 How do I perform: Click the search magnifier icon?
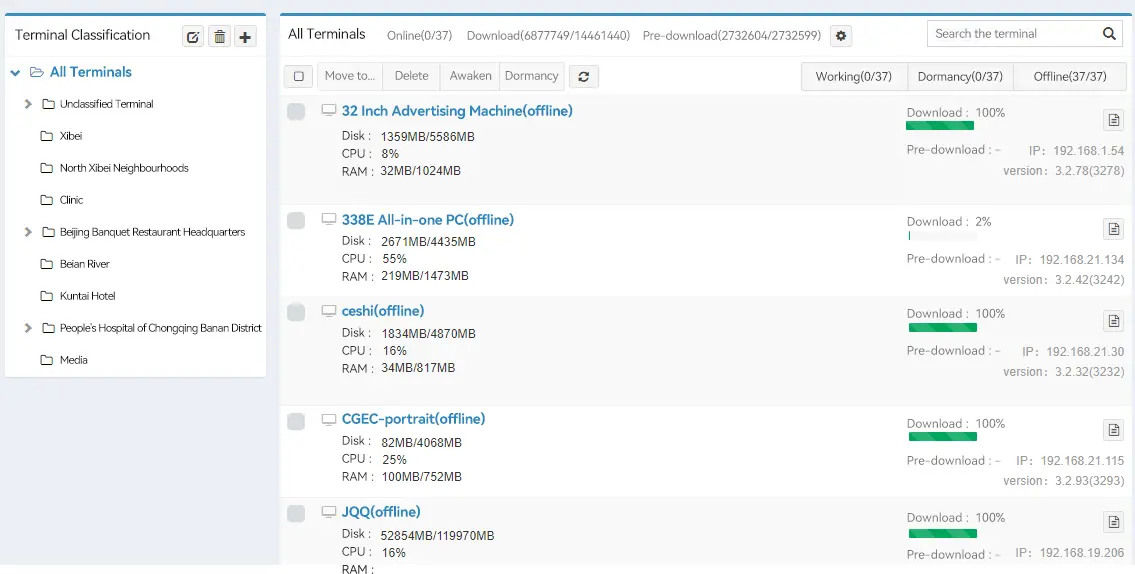click(1109, 34)
